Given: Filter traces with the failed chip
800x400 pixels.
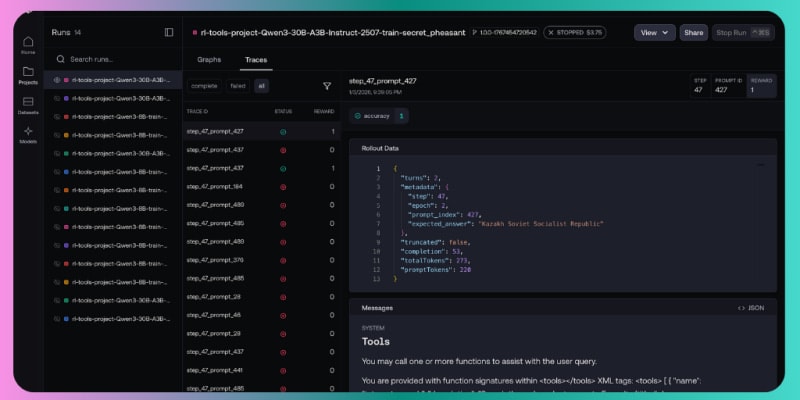Looking at the screenshot, I should [x=238, y=86].
